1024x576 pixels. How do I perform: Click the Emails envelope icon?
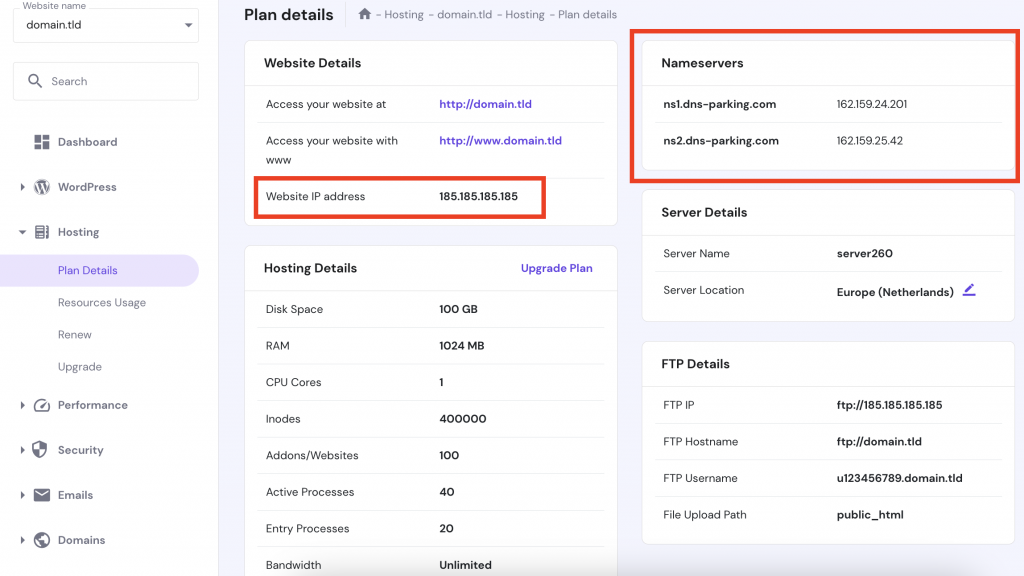click(42, 495)
